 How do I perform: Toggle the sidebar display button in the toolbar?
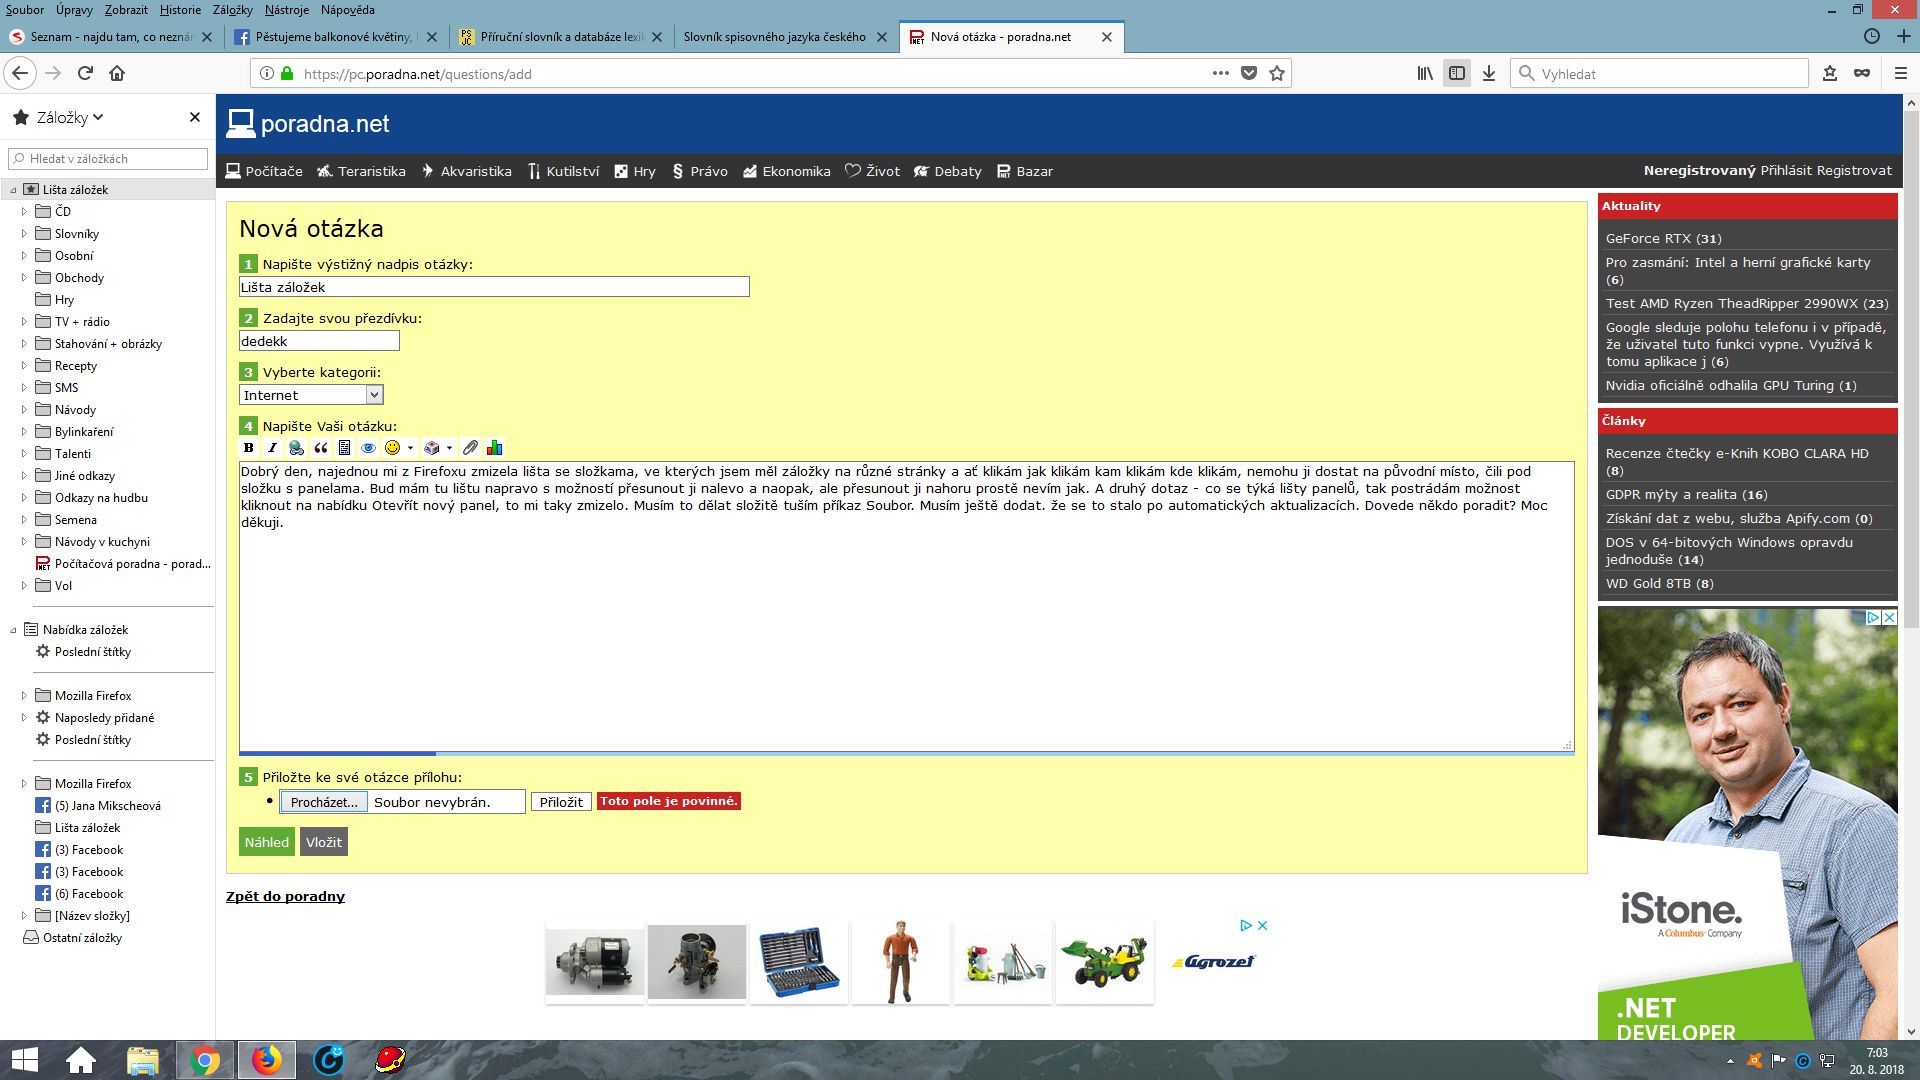tap(1457, 73)
